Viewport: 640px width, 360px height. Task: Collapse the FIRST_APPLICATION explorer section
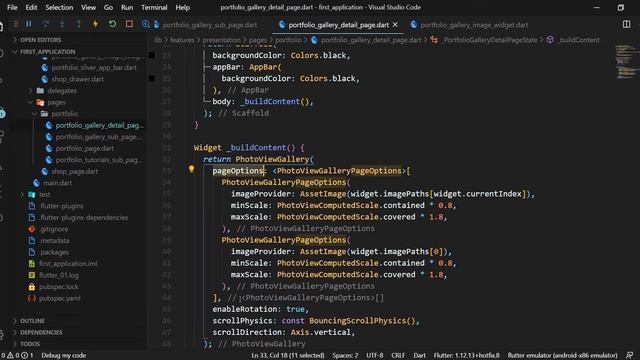pyautogui.click(x=48, y=52)
